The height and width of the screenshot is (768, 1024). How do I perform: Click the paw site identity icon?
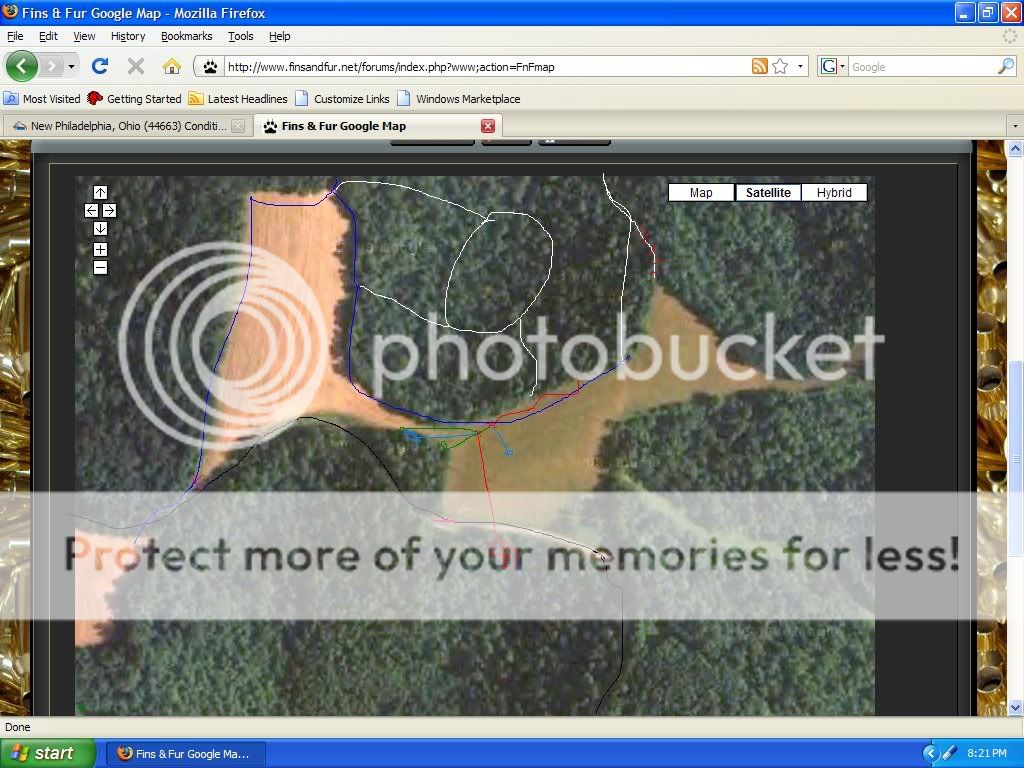[210, 67]
